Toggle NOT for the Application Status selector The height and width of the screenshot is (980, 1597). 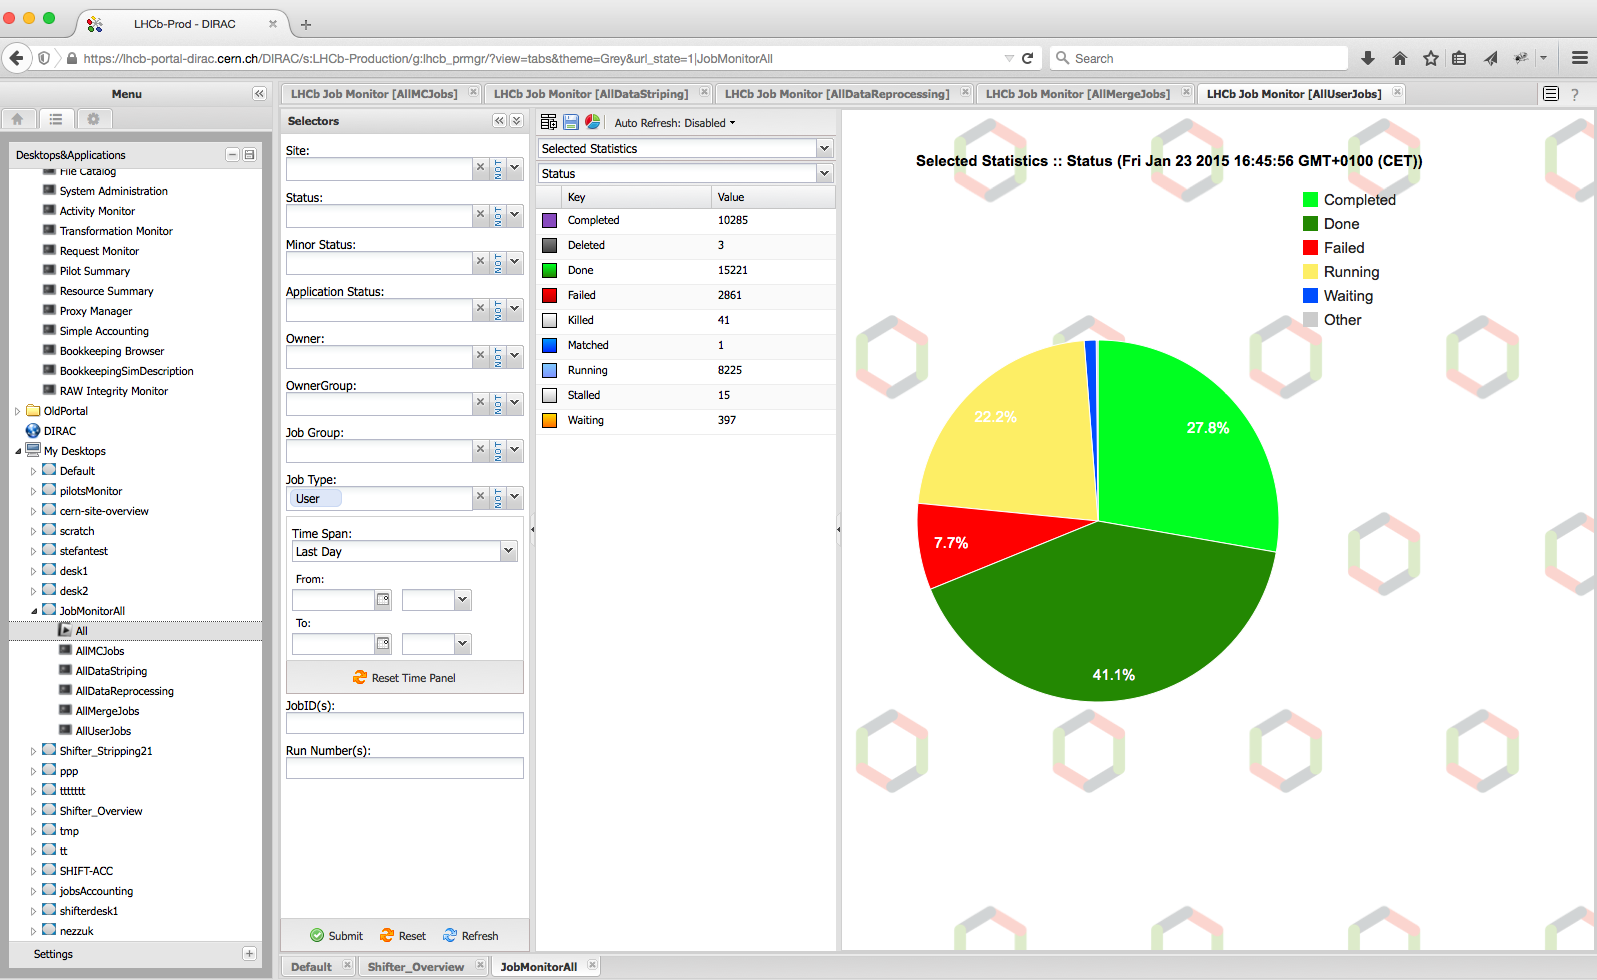pos(498,309)
